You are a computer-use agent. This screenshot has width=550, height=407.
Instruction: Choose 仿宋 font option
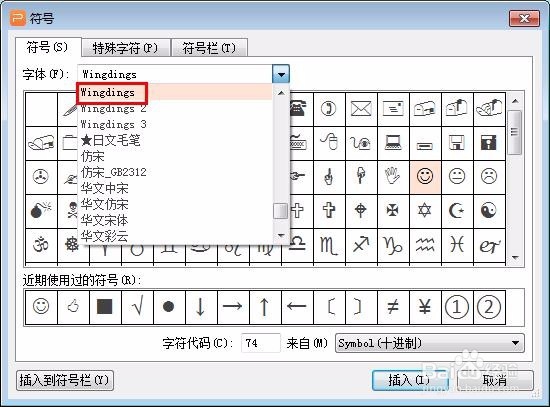pos(175,156)
